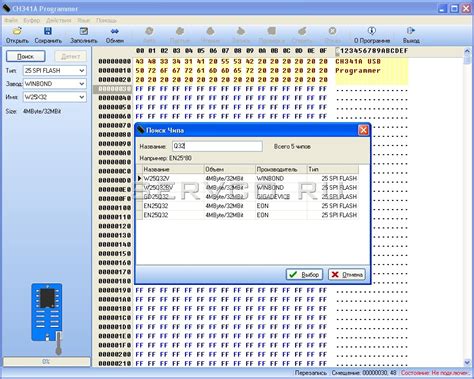Click the Название search field containing Q32
474x379 pixels.
coord(217,146)
